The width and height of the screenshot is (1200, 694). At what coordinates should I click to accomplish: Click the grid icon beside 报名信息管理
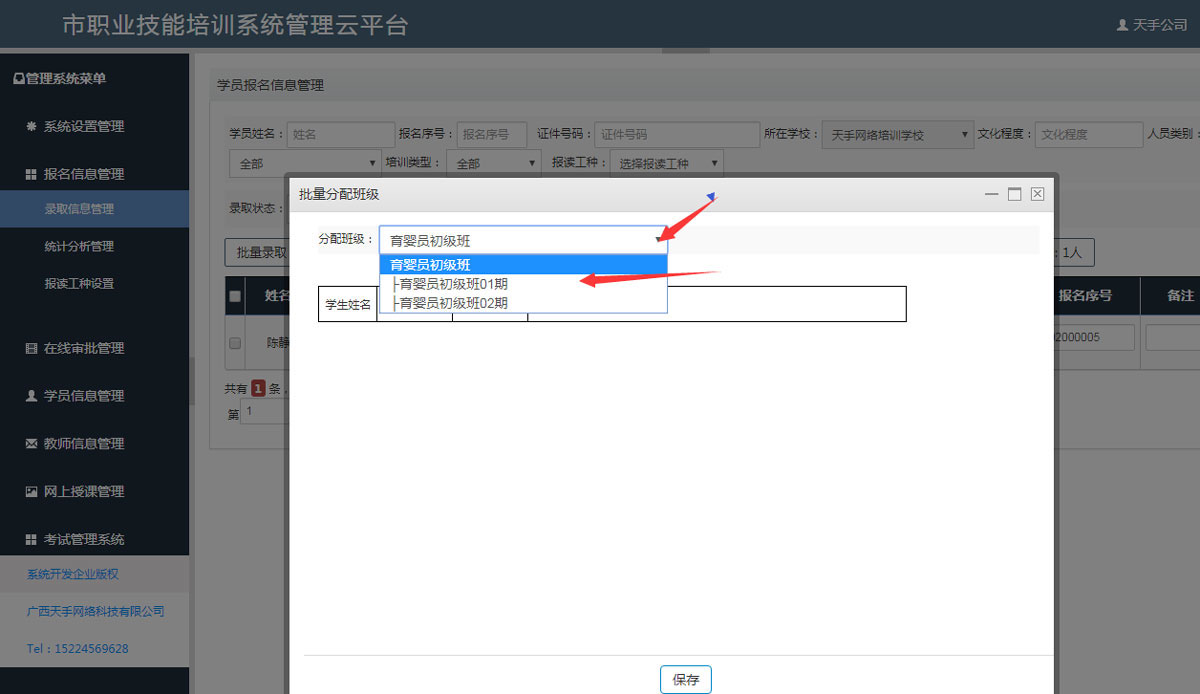point(31,174)
